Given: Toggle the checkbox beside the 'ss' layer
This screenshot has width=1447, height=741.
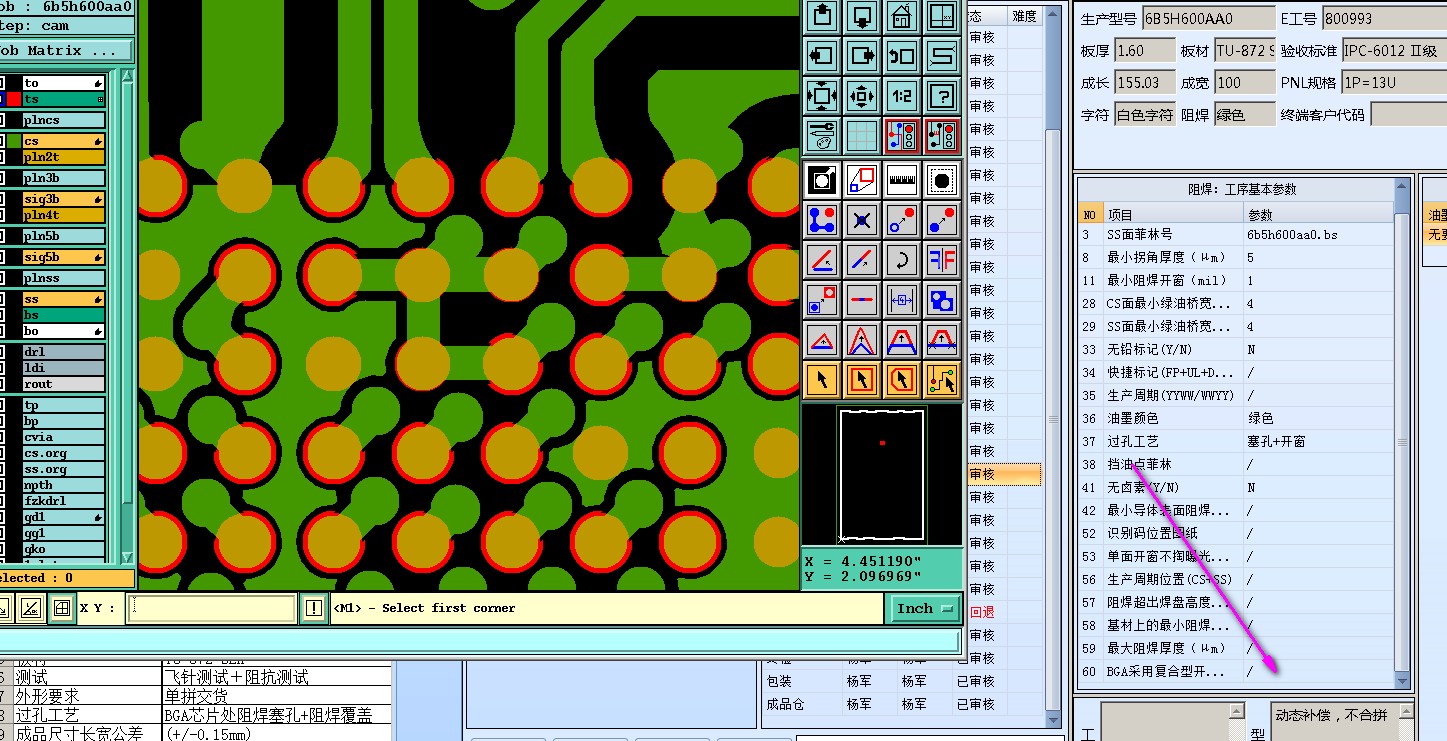Looking at the screenshot, I should [2, 300].
